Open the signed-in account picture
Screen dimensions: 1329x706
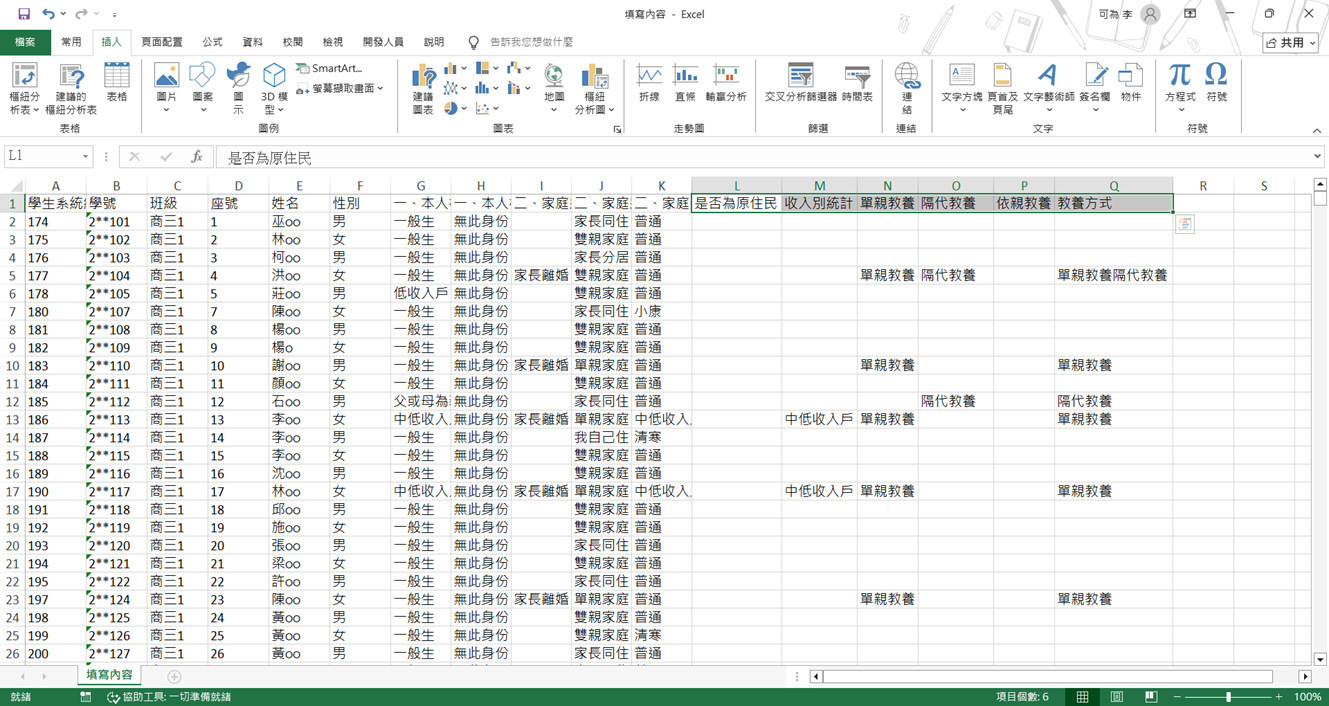pos(1150,14)
